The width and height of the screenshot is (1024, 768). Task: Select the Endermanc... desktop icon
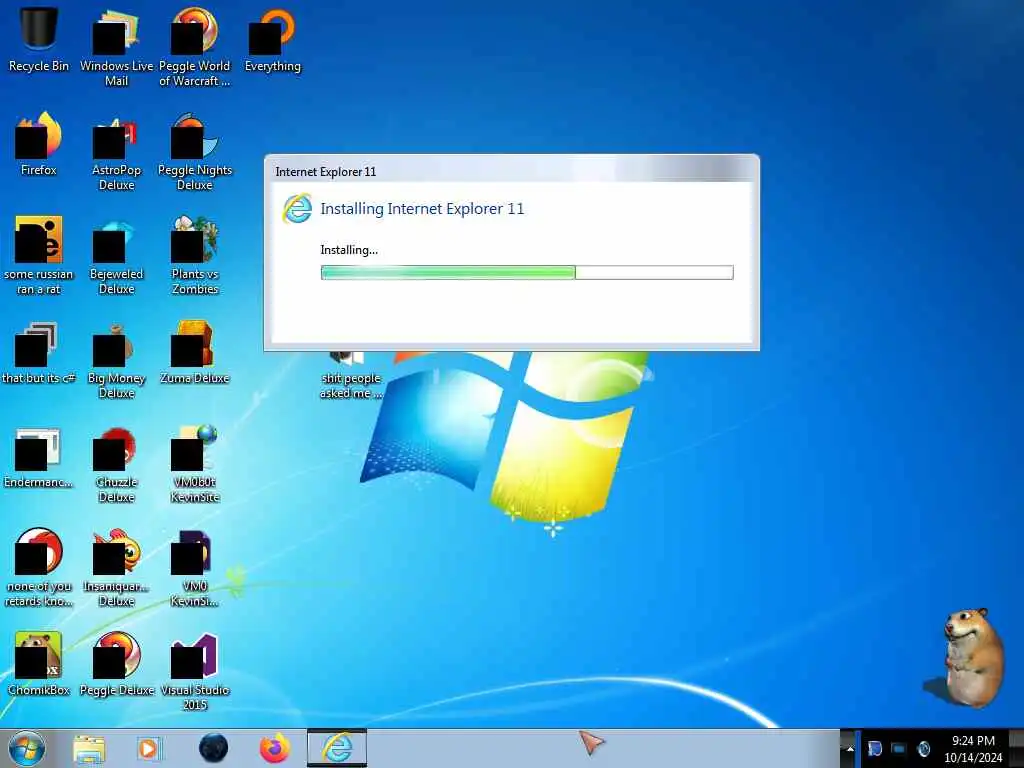tap(39, 456)
